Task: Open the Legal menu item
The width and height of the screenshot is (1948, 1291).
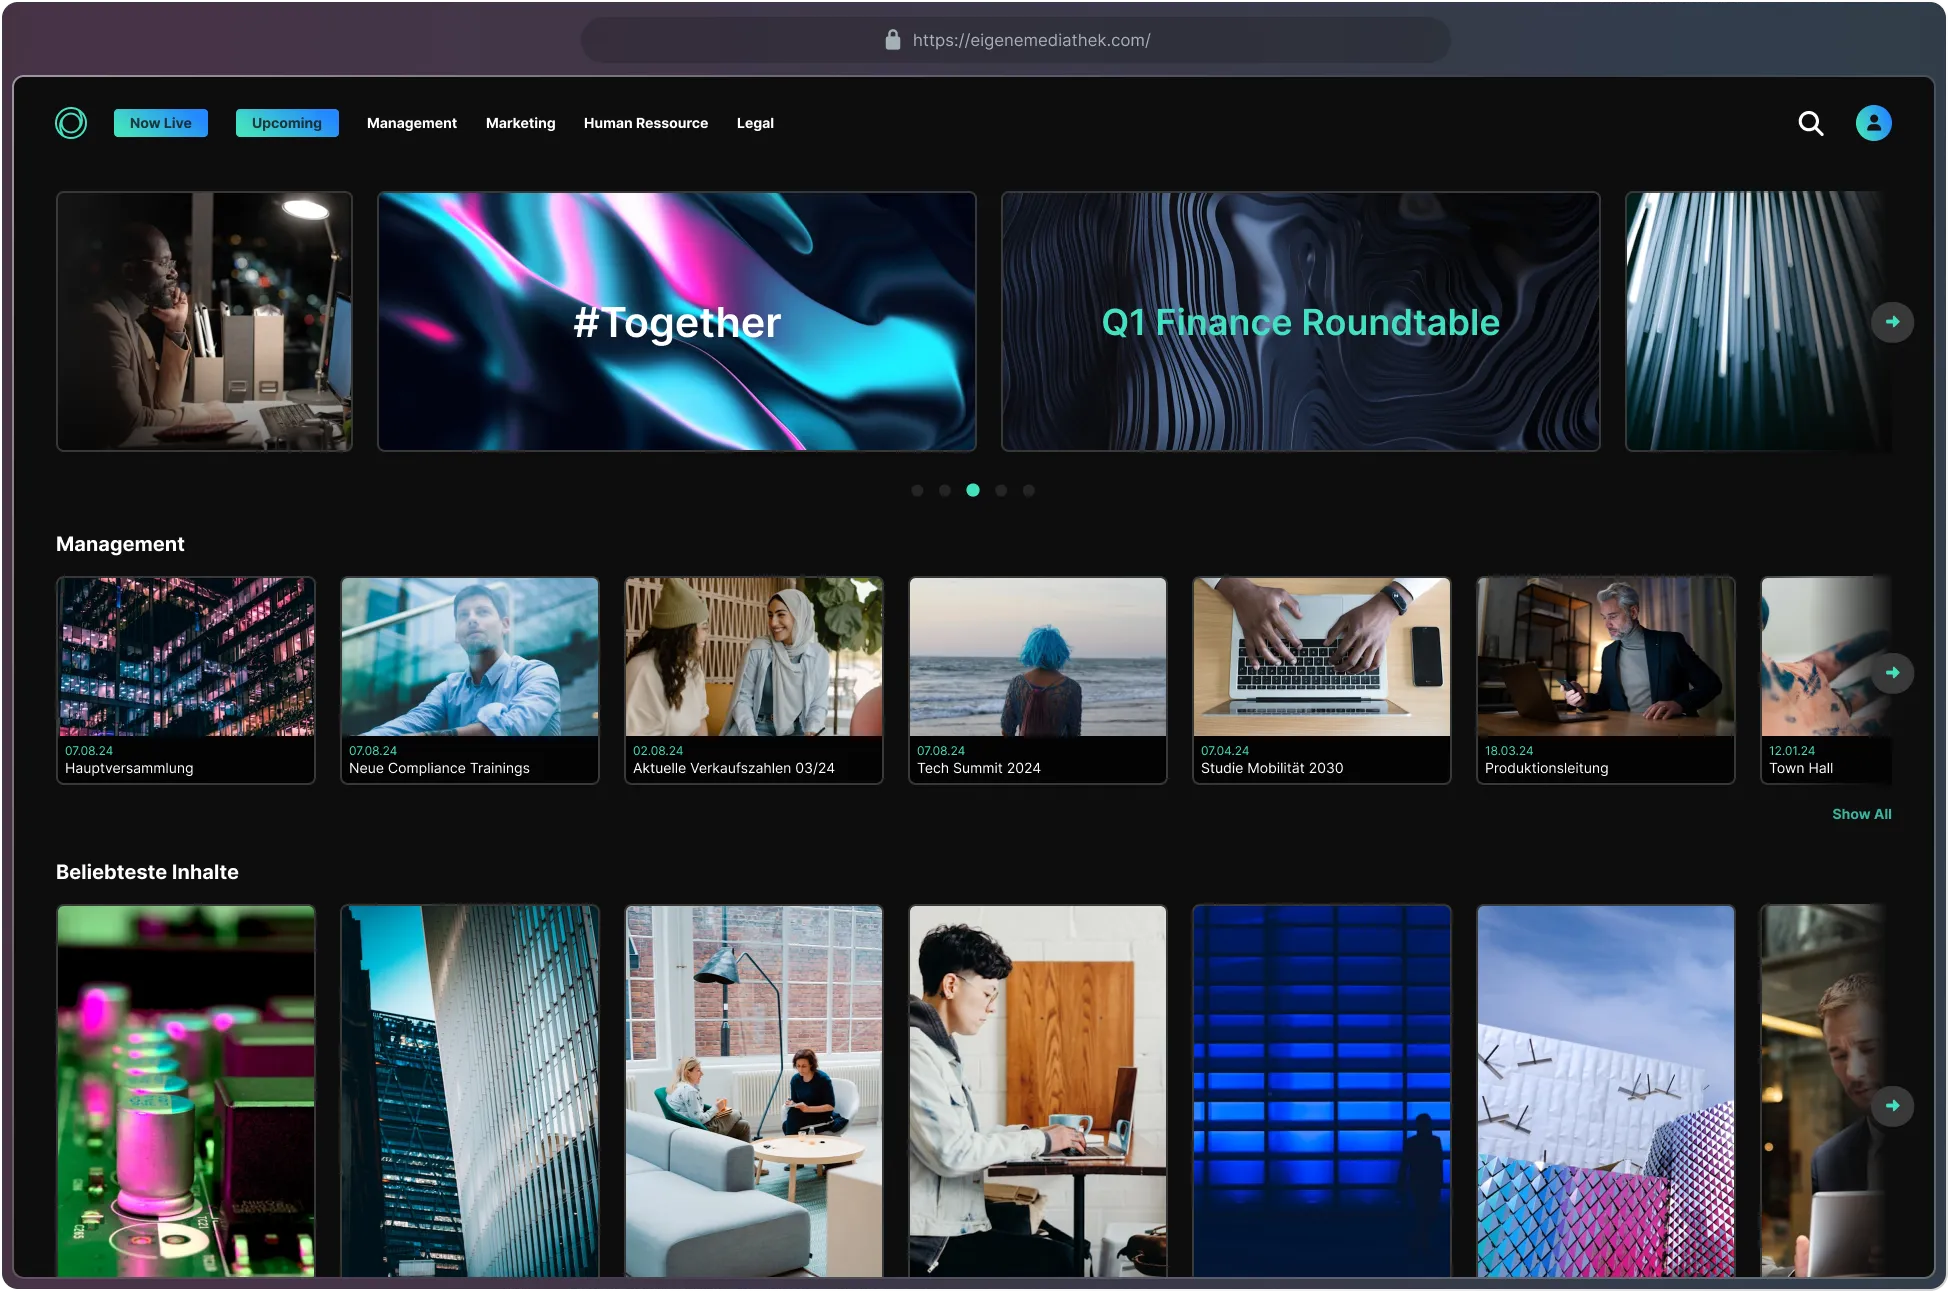Action: coord(755,123)
